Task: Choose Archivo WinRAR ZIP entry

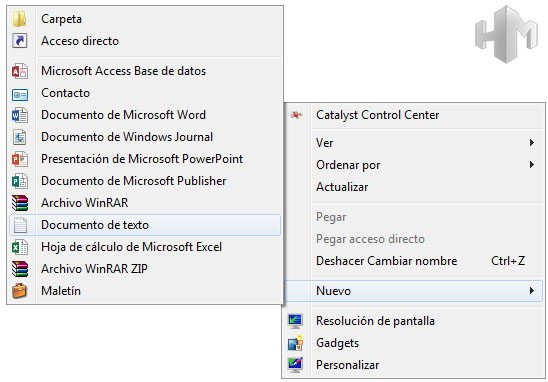Action: (94, 269)
